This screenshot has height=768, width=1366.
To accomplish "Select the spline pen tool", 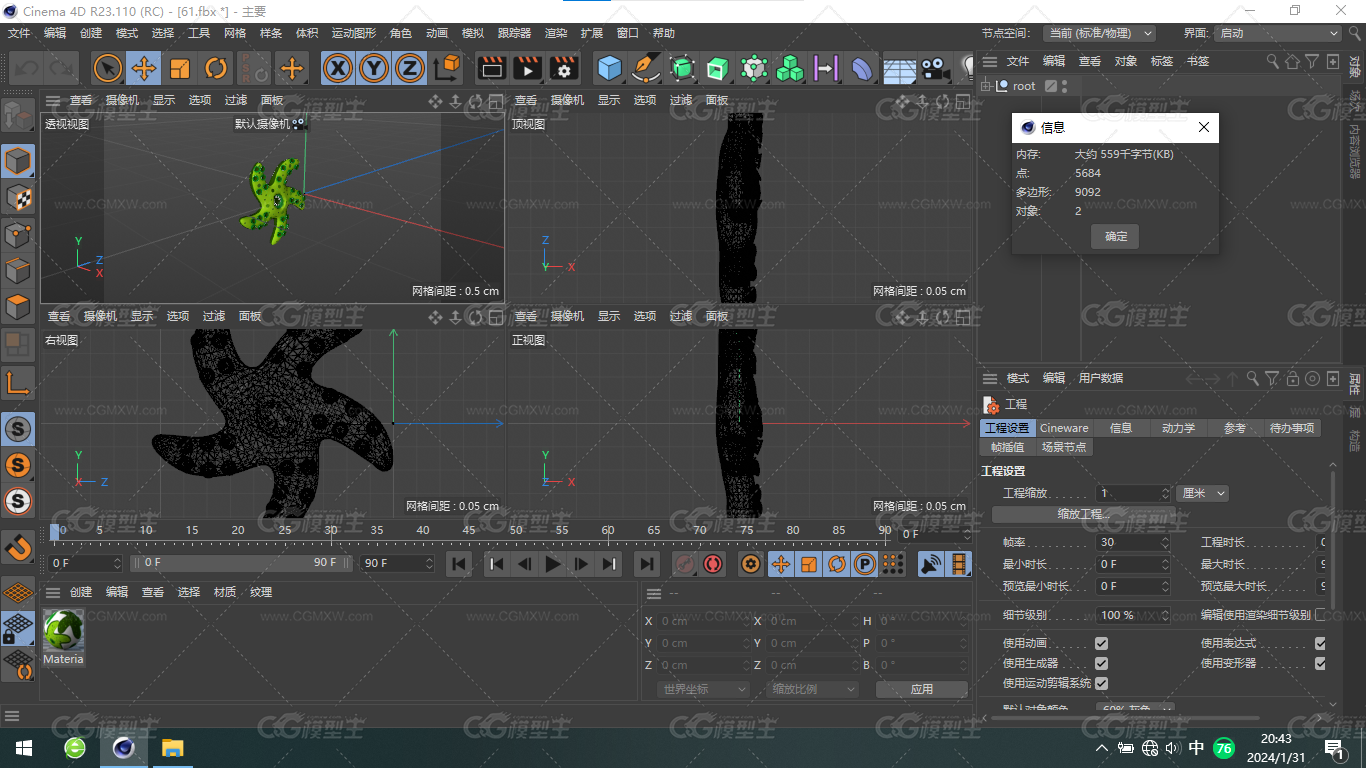I will [x=646, y=68].
